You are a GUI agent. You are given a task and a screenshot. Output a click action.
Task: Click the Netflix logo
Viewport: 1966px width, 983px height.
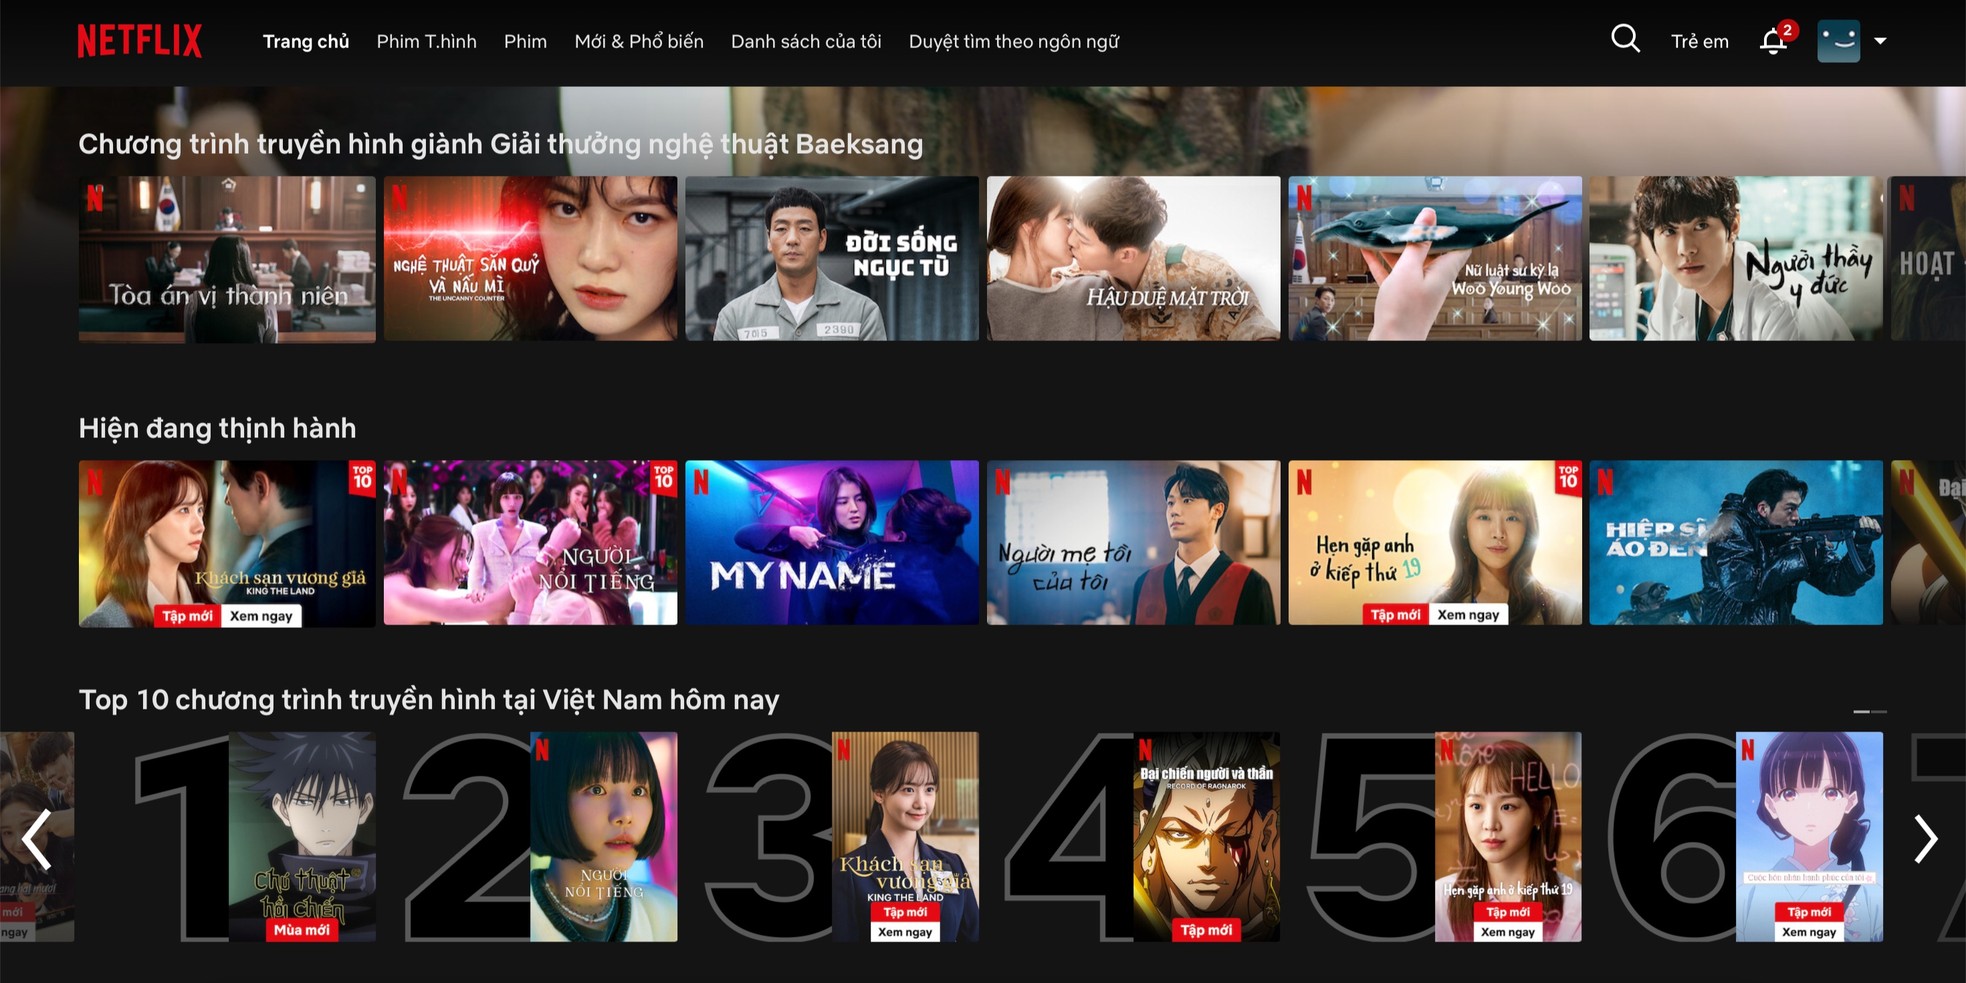(140, 41)
